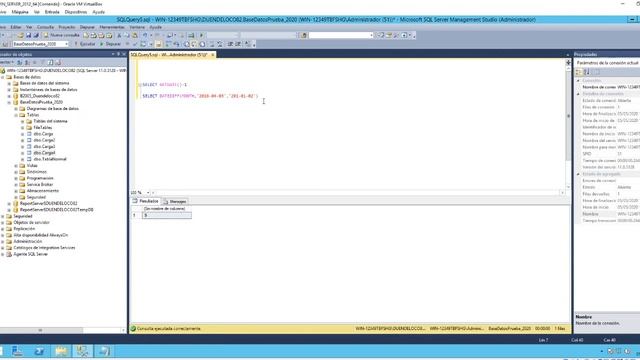Select the FileTables folder

click(42, 128)
